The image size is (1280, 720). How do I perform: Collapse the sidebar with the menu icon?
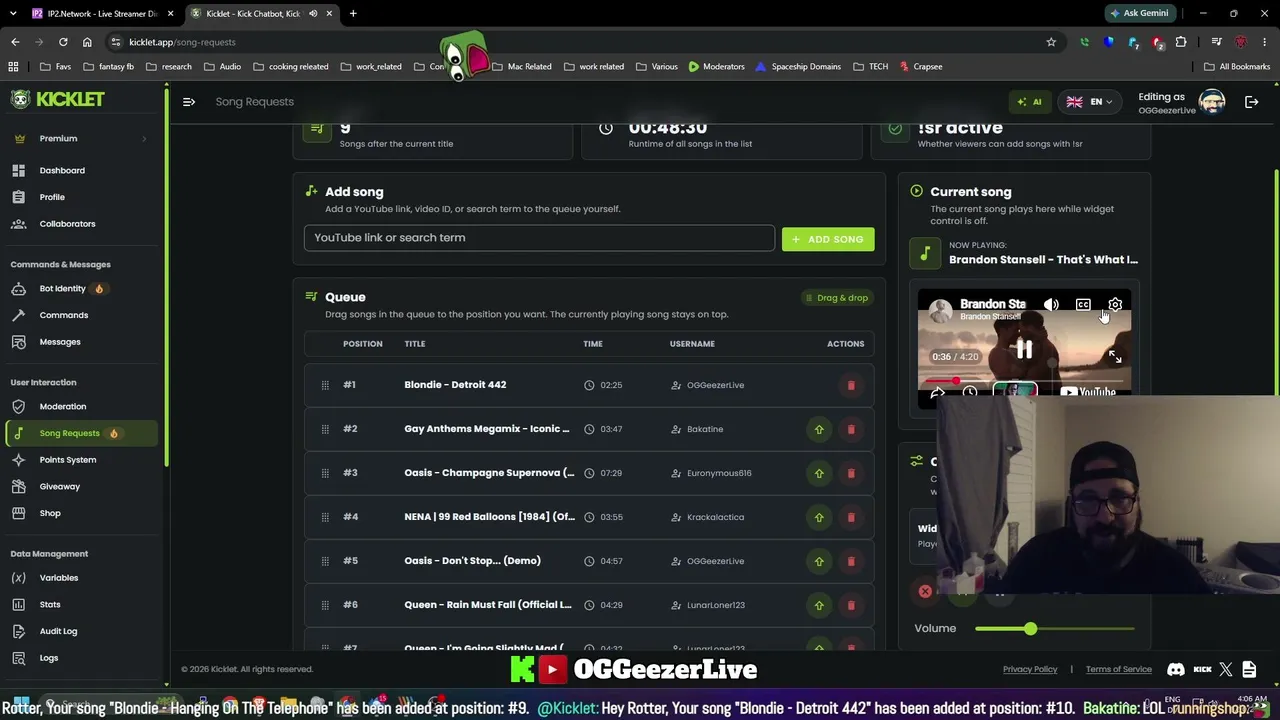189,101
